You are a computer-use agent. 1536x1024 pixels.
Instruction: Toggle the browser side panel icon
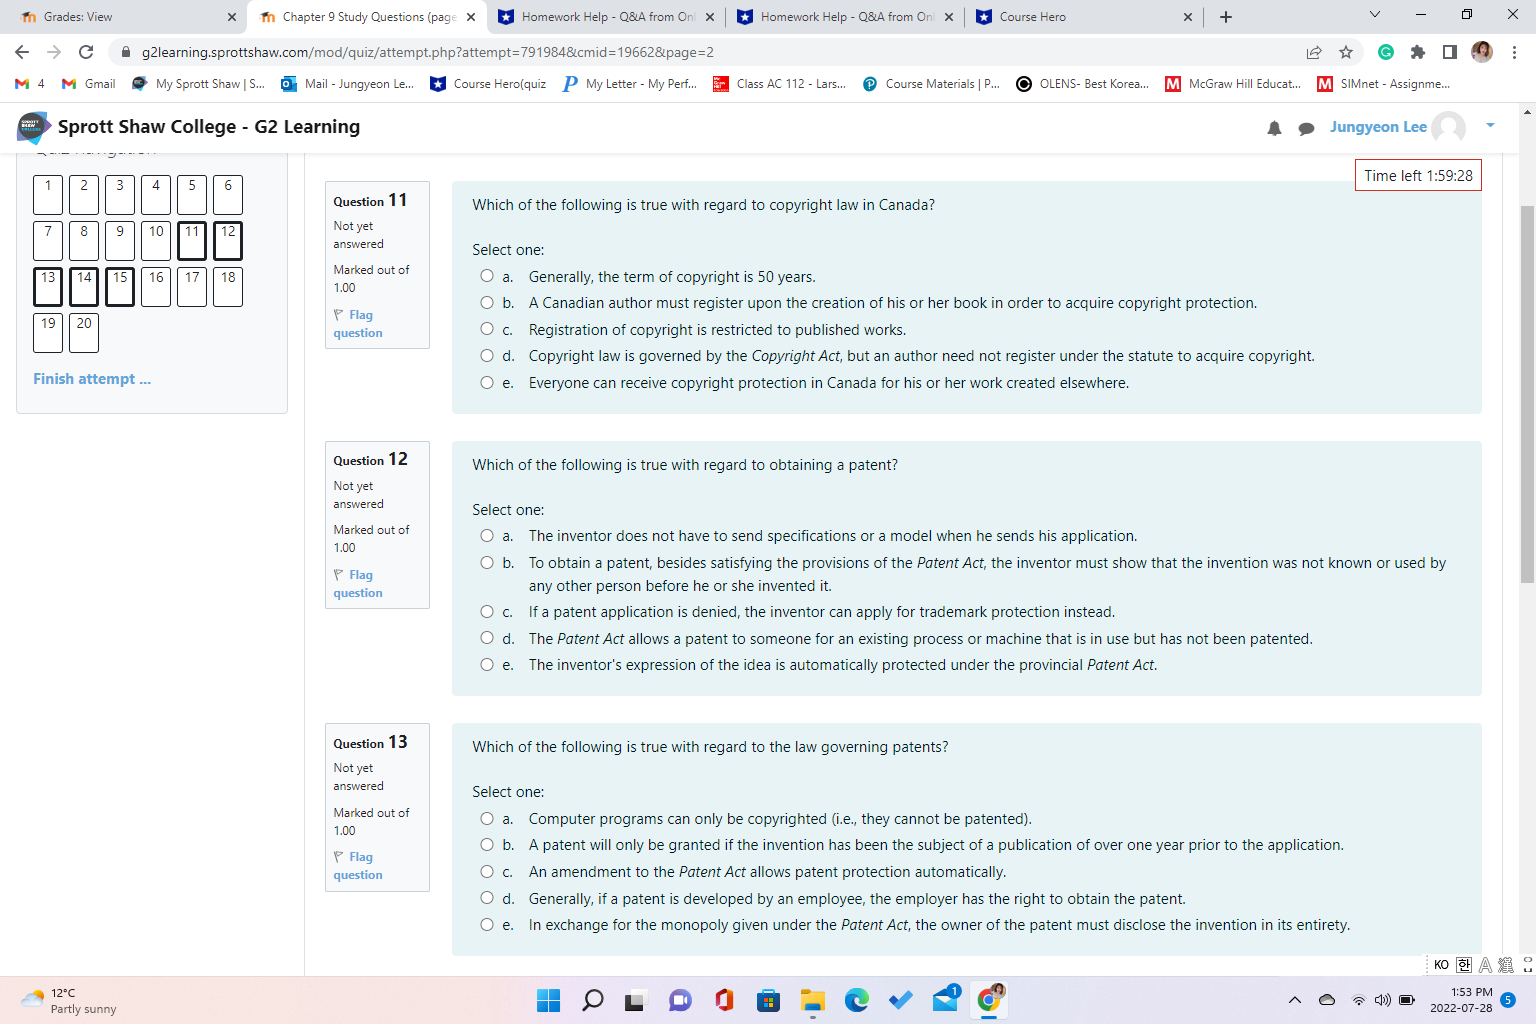(x=1450, y=52)
